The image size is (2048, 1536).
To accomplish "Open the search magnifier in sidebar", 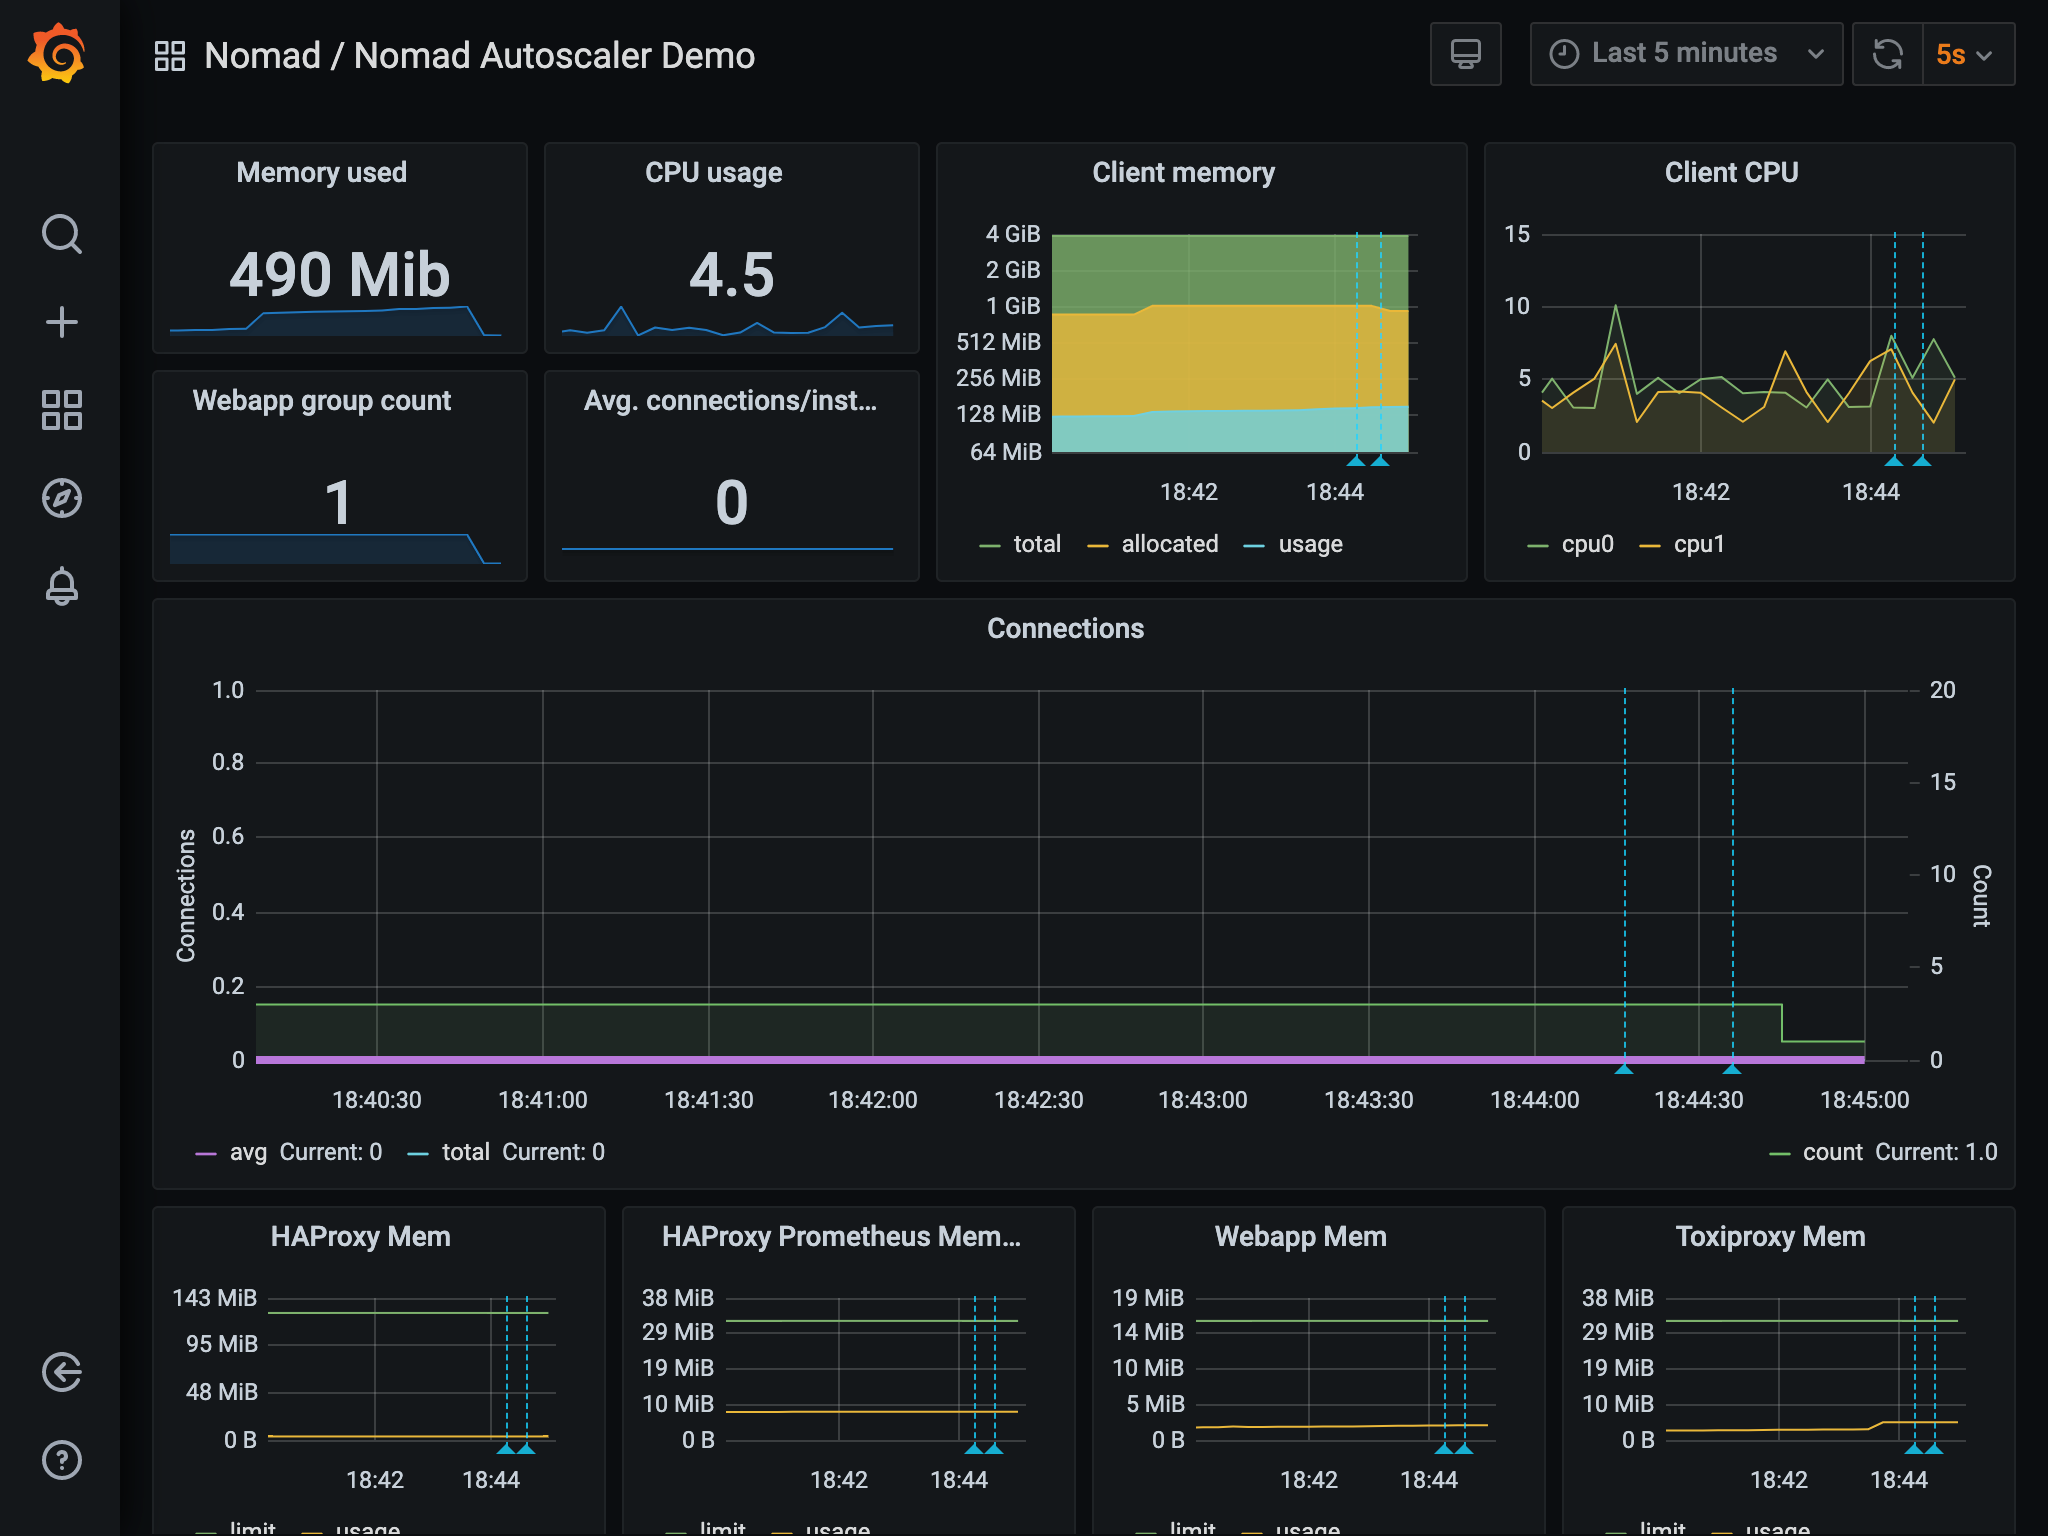I will tap(61, 234).
